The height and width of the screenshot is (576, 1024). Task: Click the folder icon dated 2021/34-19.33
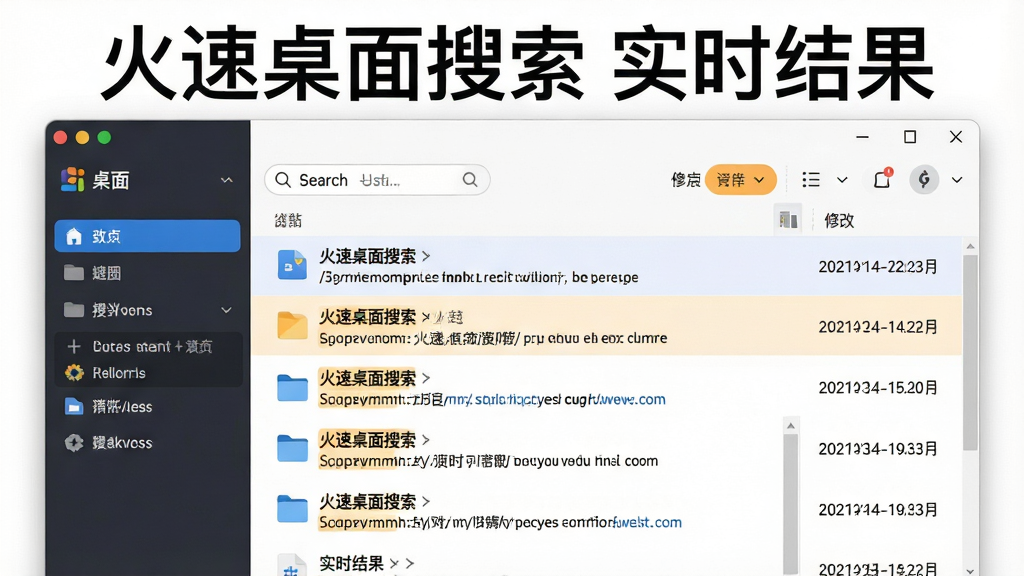(x=292, y=448)
